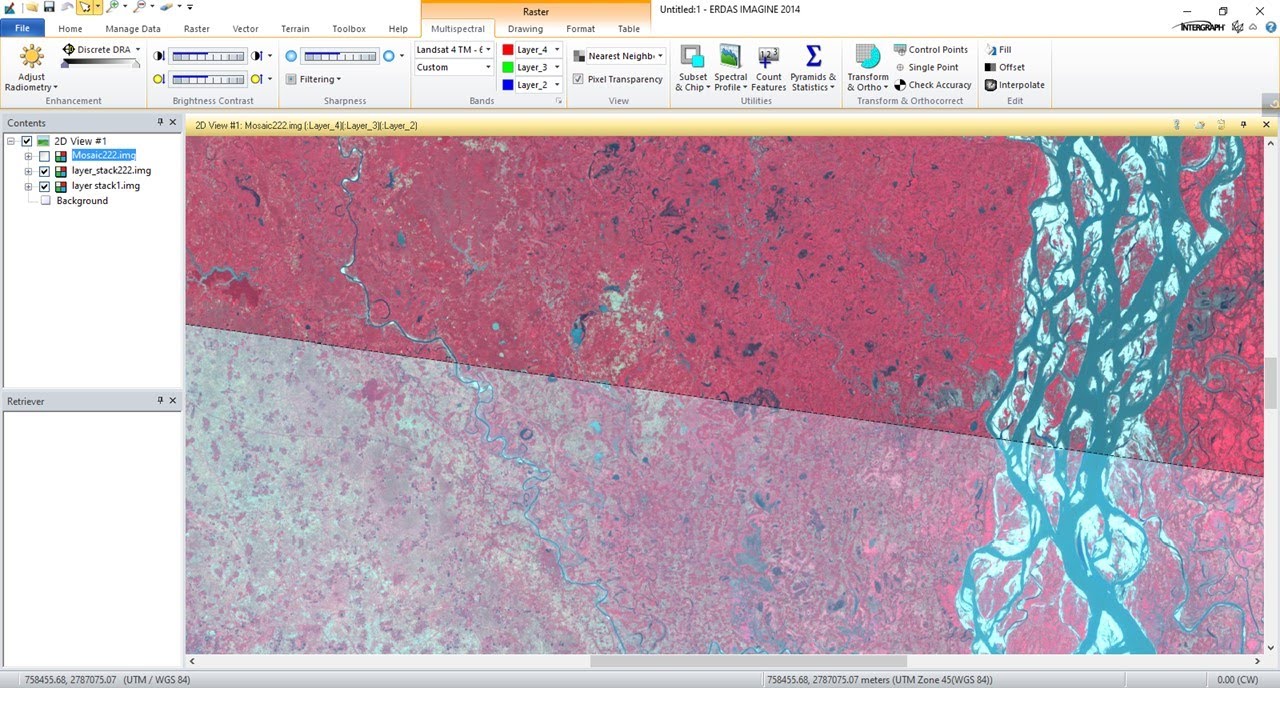Uncheck layer_stack222.img visibility checkbox
Screen dimensions: 1280x720
[x=44, y=171]
